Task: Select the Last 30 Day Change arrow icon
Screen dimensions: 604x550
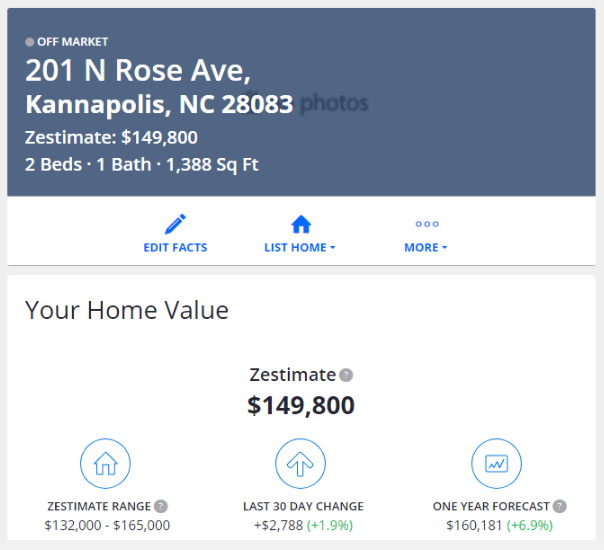Action: (x=301, y=464)
